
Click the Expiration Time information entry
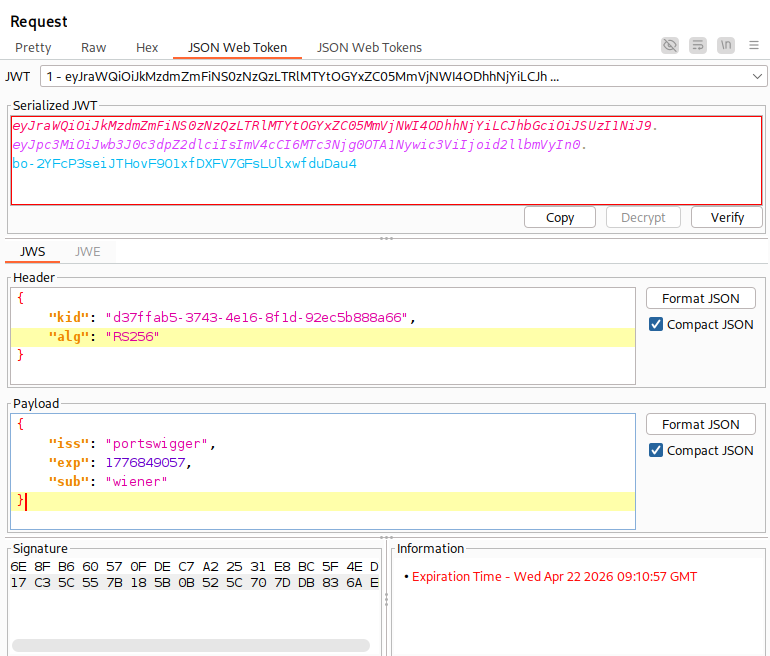pyautogui.click(x=554, y=577)
